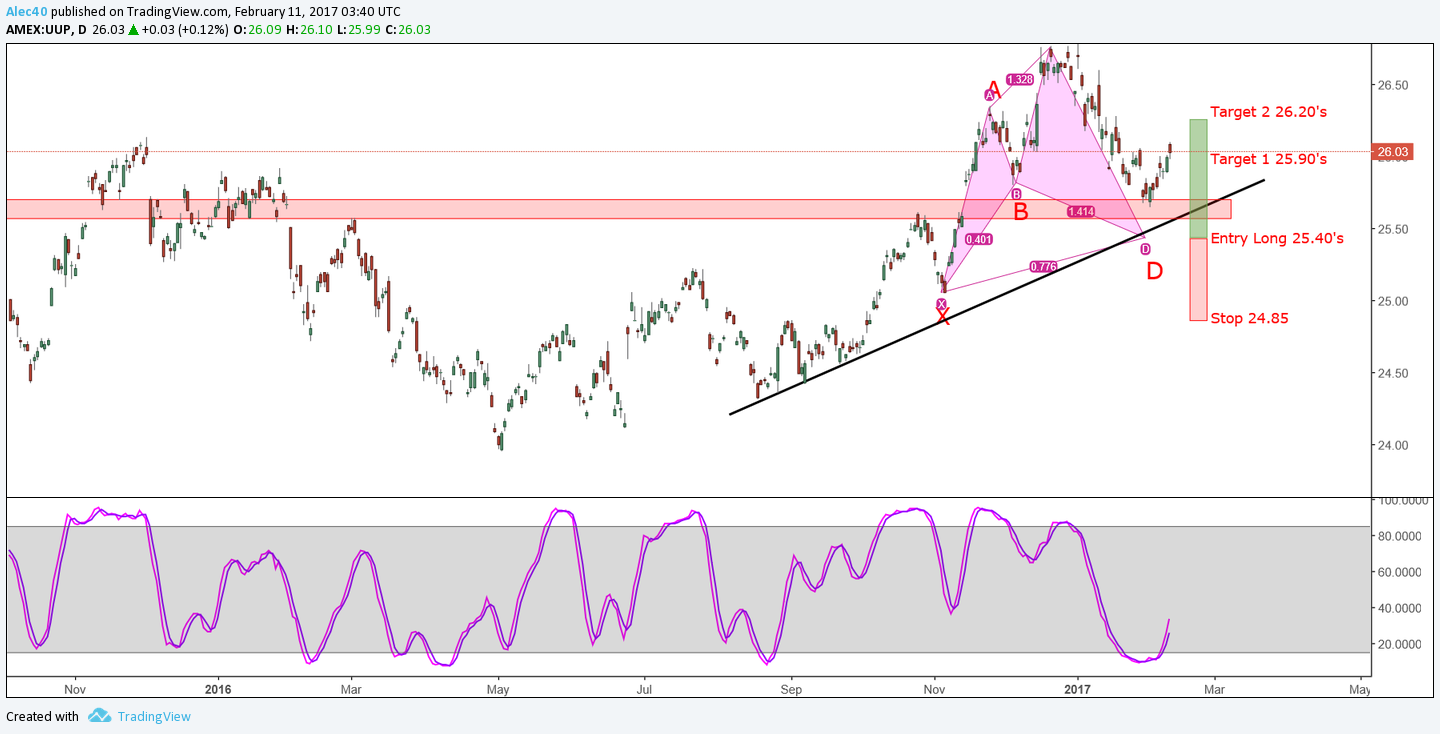This screenshot has height=734, width=1440.
Task: Click the black ascending trendline
Action: (997, 297)
